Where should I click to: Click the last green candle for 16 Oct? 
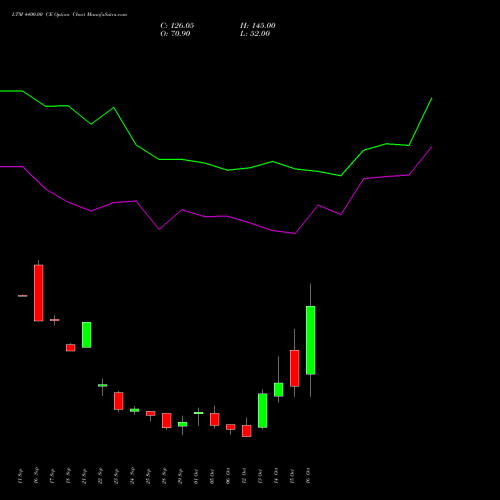[311, 340]
